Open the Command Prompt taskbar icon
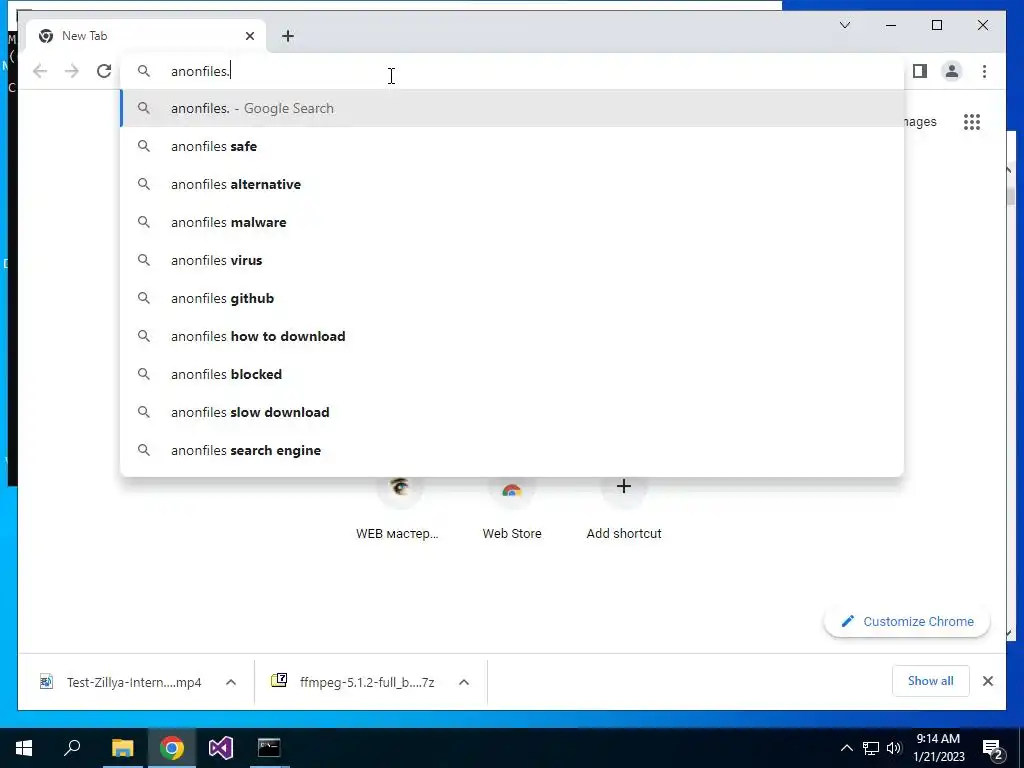This screenshot has width=1024, height=768. coord(269,748)
